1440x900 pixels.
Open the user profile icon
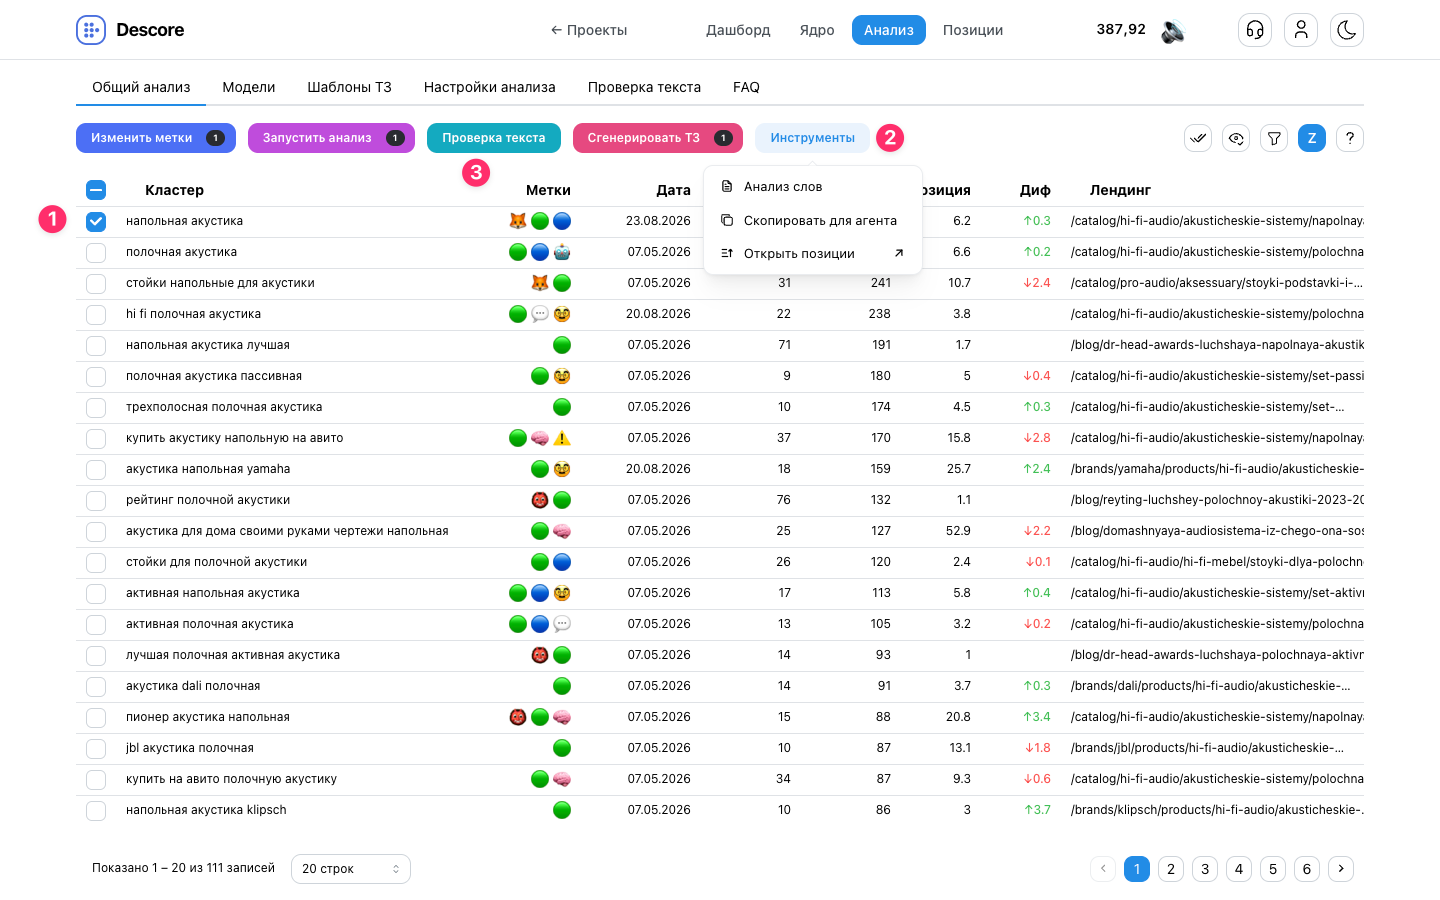(1301, 30)
